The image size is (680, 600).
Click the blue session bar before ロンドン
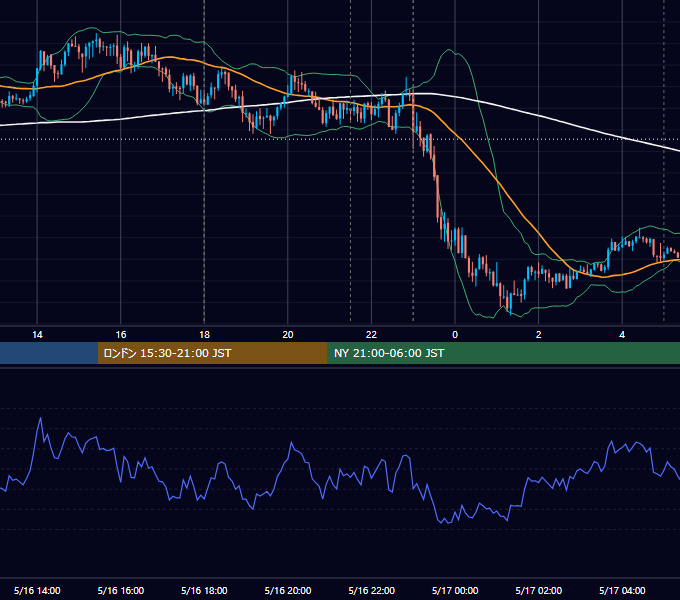[x=49, y=353]
